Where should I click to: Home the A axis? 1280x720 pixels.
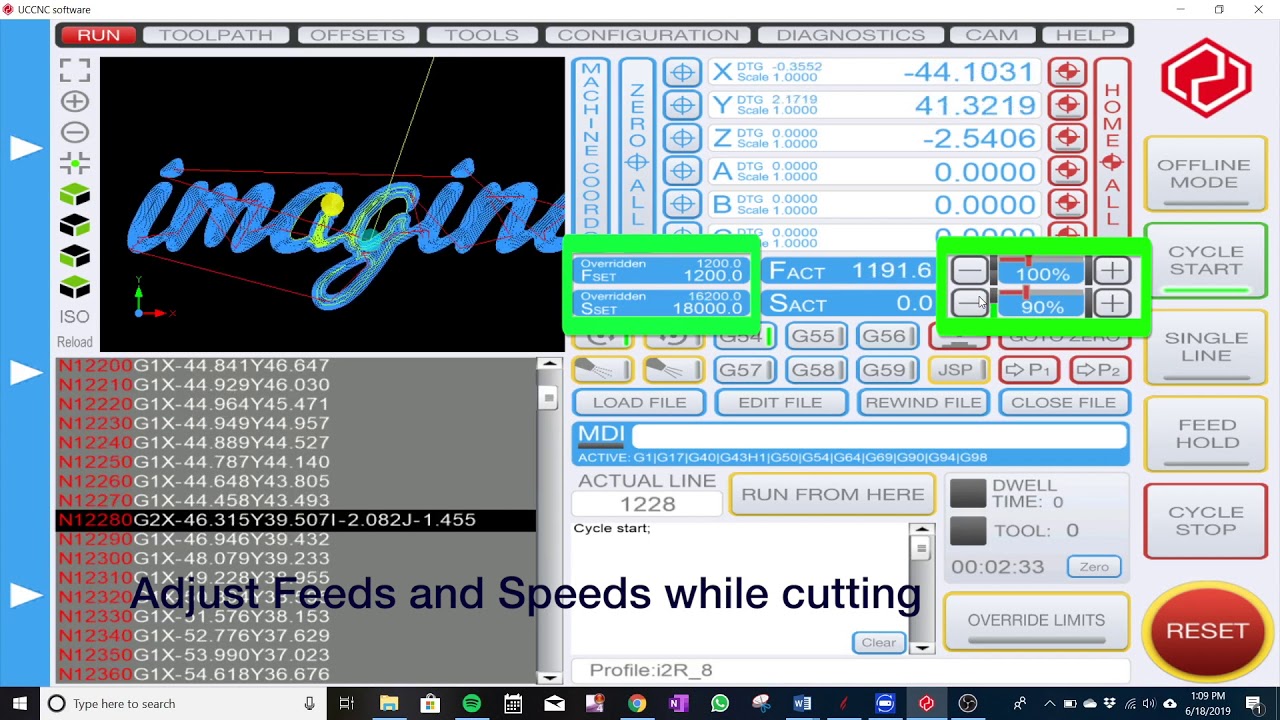(x=1067, y=171)
